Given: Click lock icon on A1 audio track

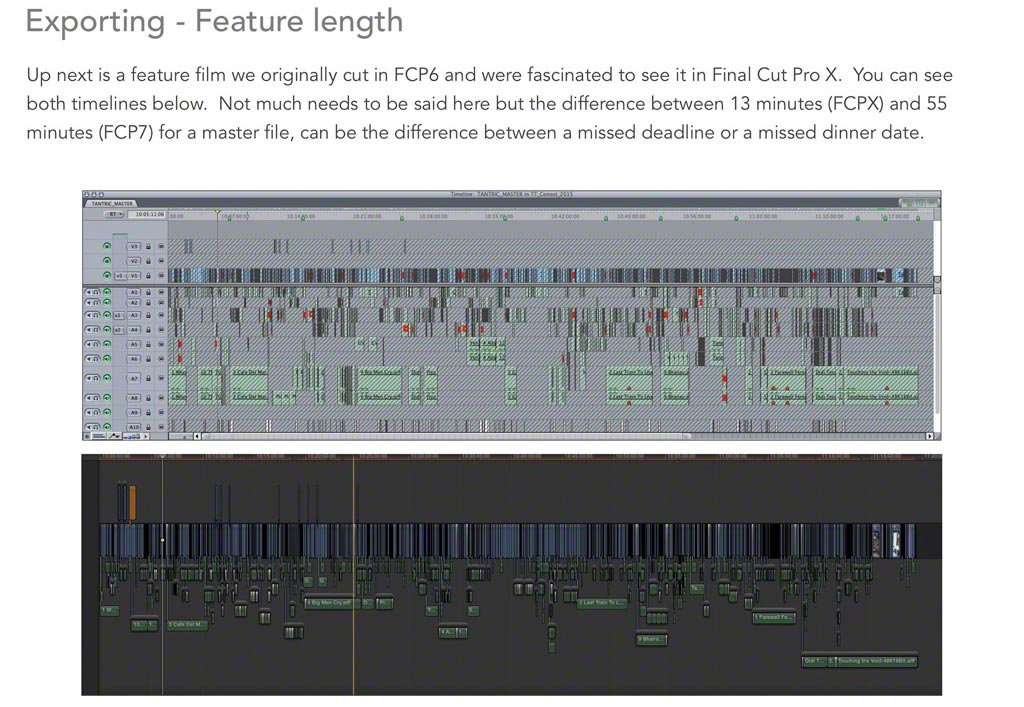Looking at the screenshot, I should click(x=148, y=292).
